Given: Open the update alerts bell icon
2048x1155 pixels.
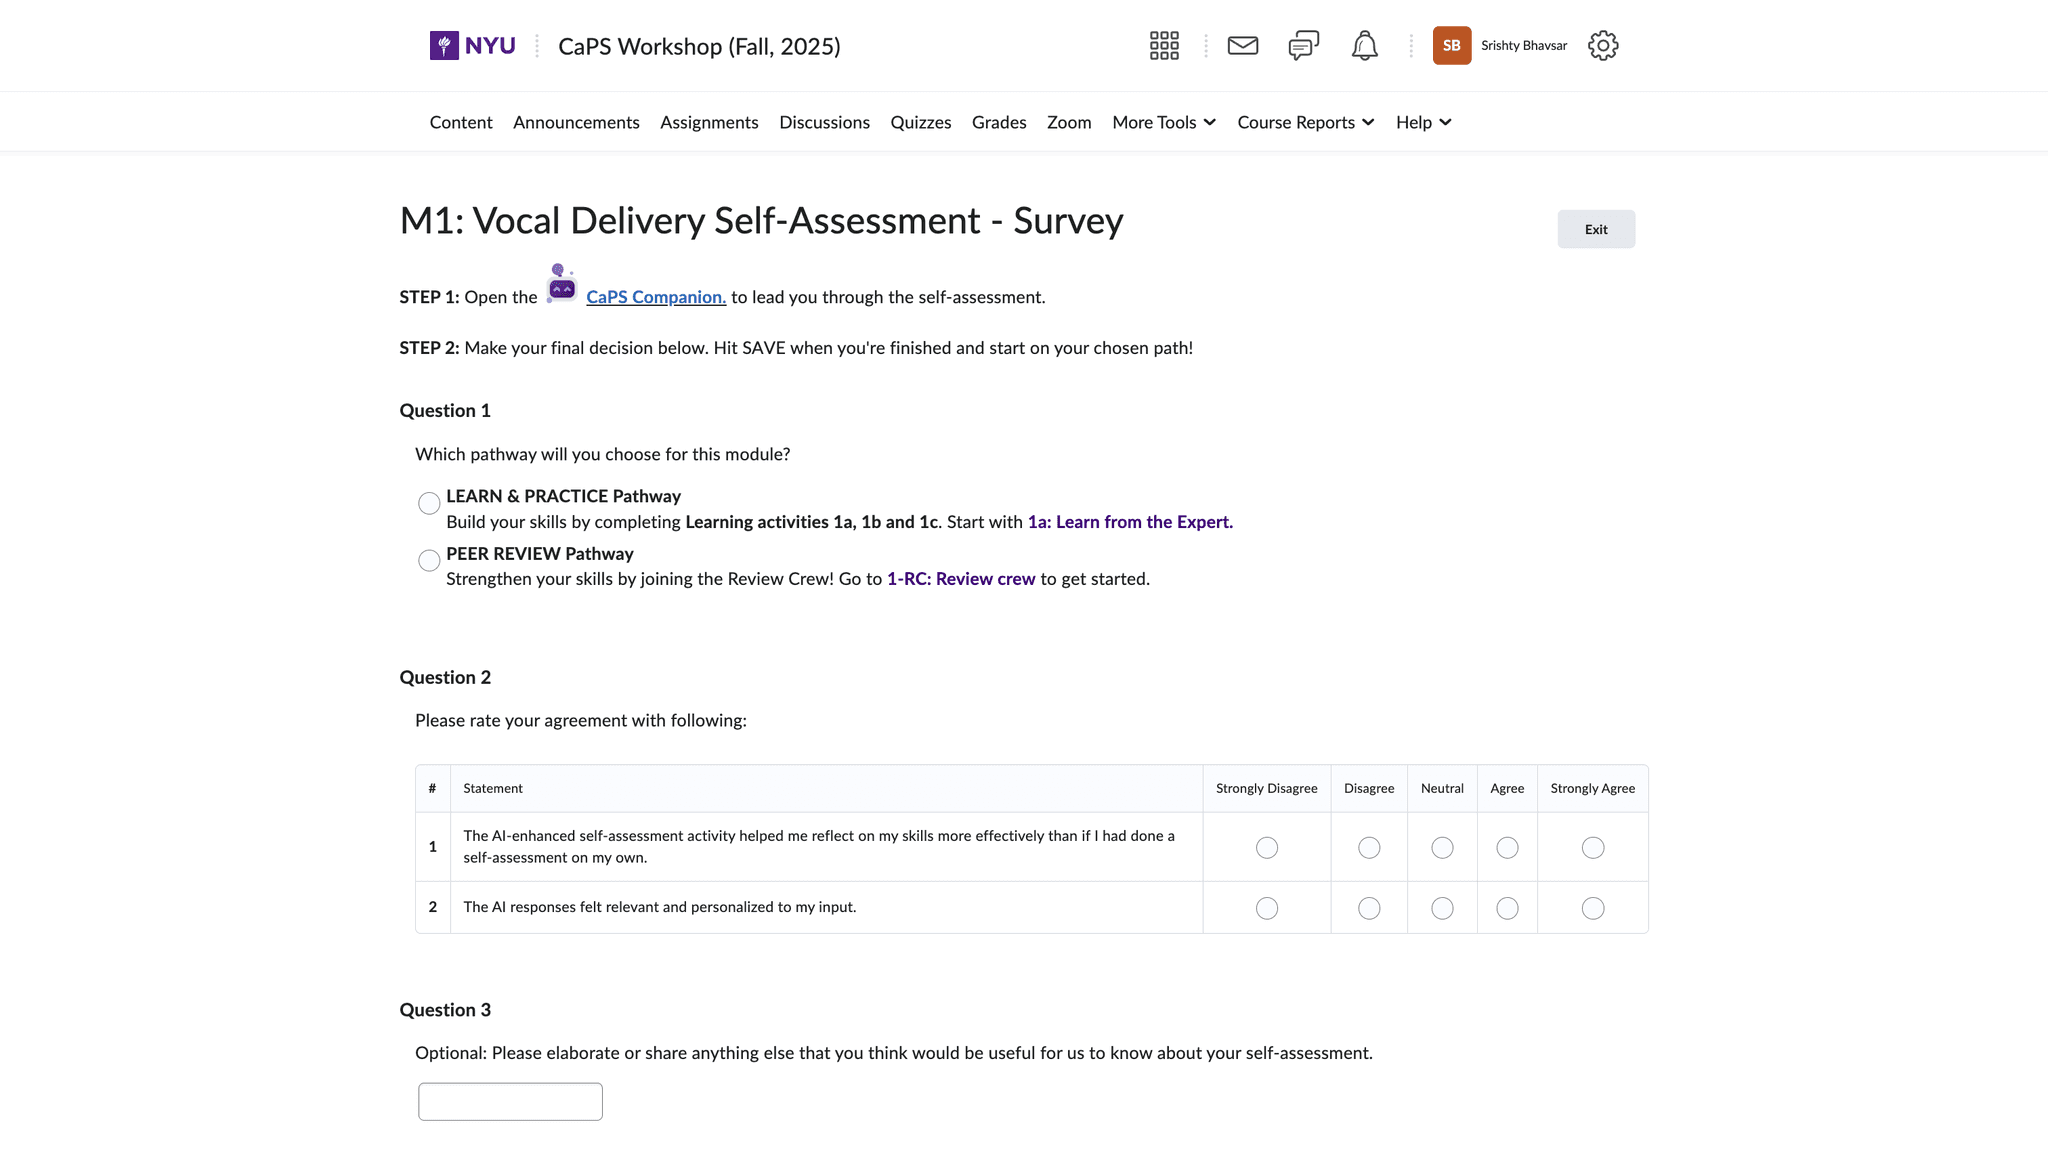Looking at the screenshot, I should coord(1365,45).
